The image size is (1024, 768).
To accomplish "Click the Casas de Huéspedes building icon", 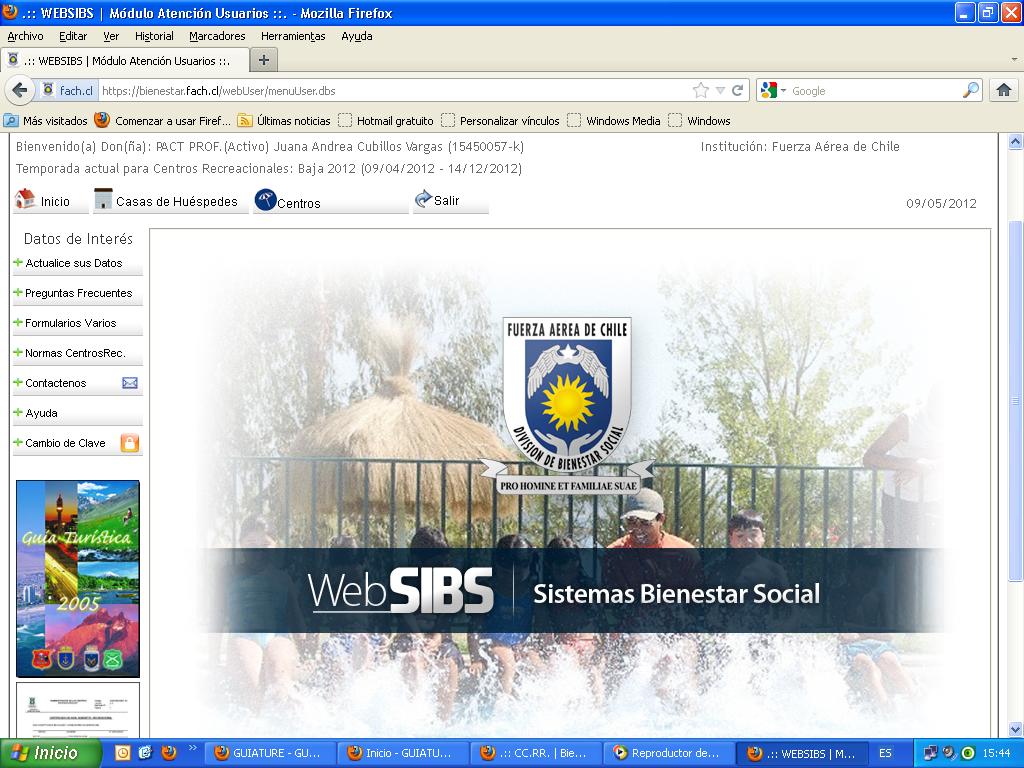I will [103, 200].
